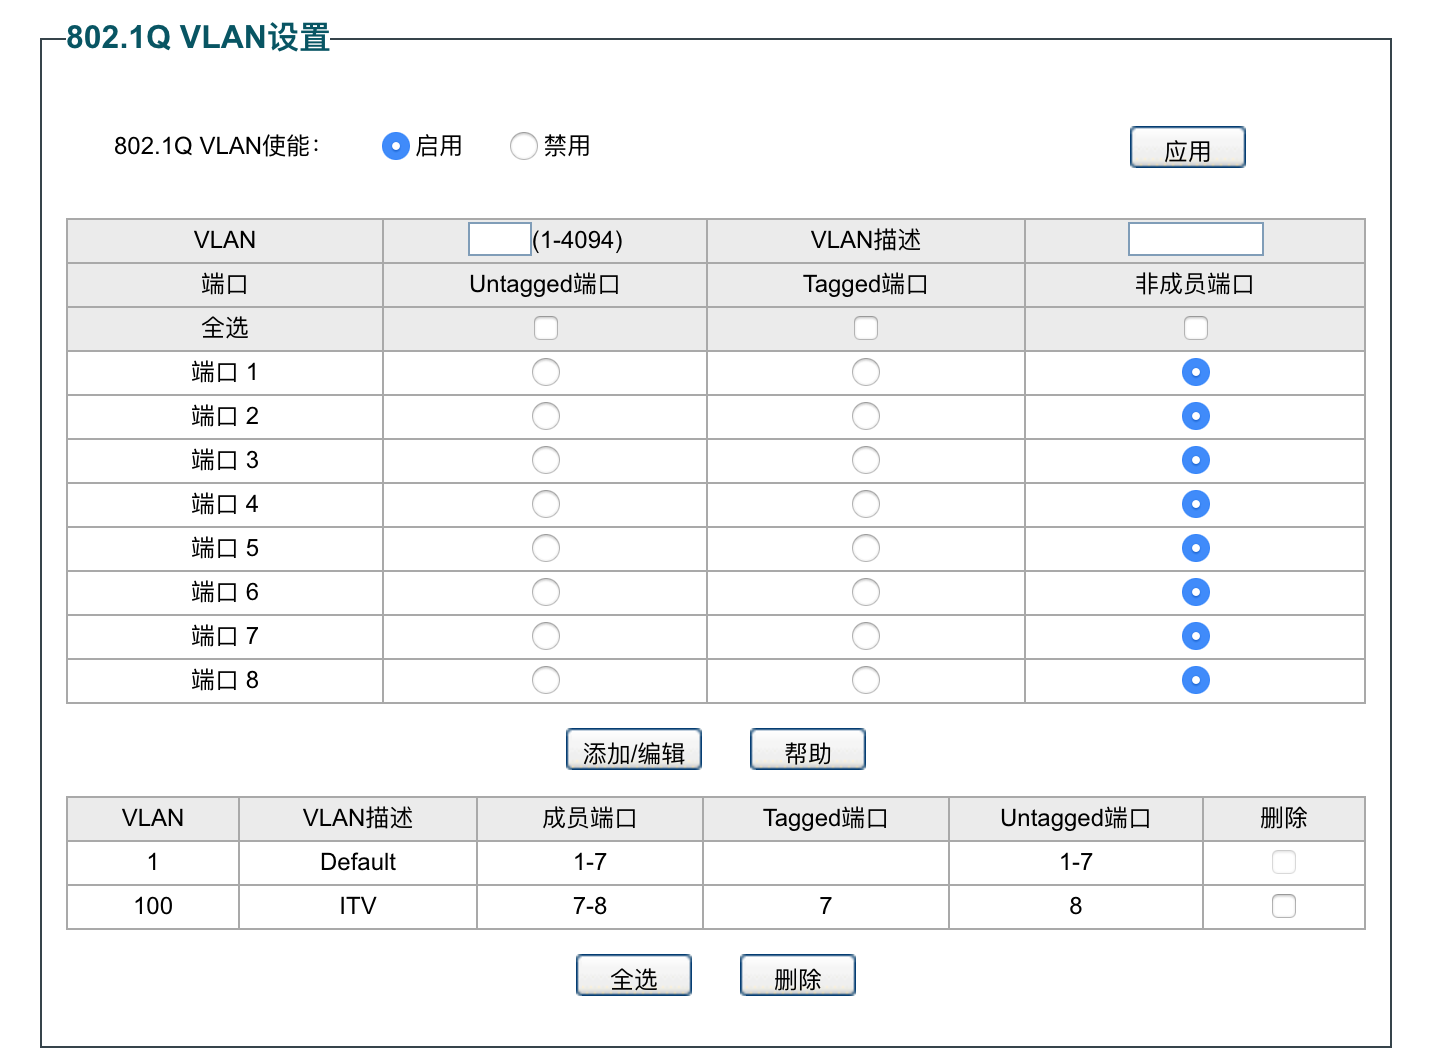Tick delete checkbox for VLAN 100 ITV

(x=1283, y=906)
